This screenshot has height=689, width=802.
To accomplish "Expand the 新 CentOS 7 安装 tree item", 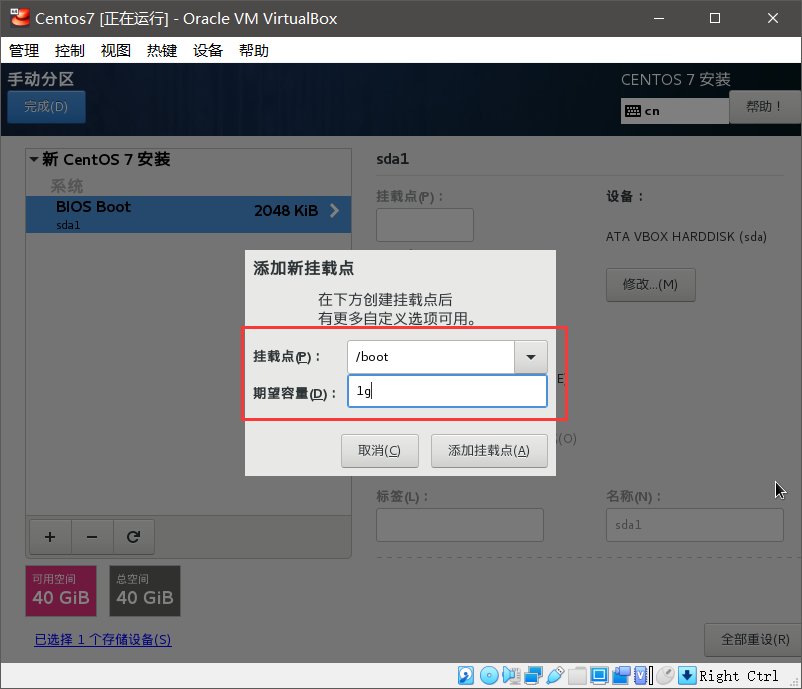I will (35, 159).
